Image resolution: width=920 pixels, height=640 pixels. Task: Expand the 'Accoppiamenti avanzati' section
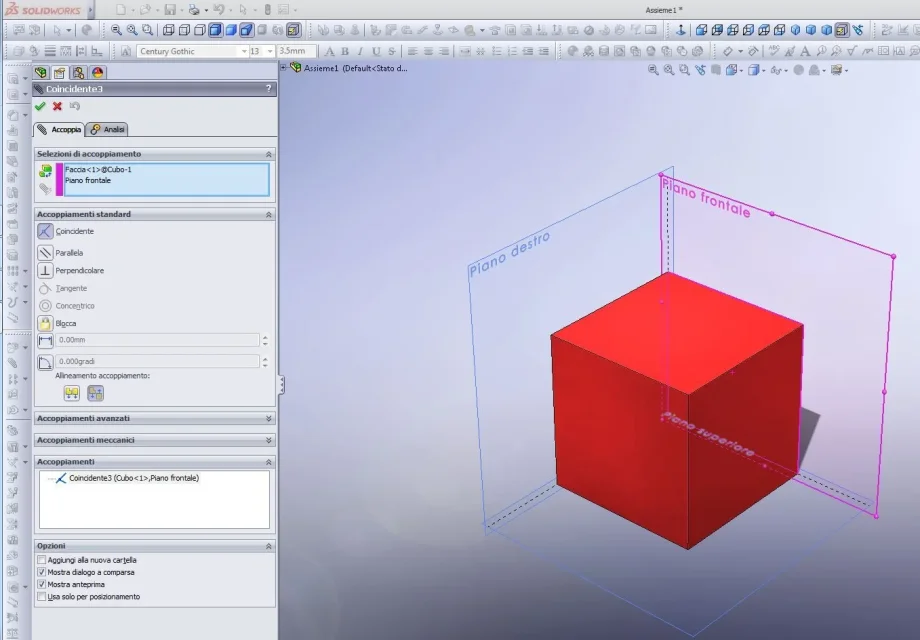point(269,419)
